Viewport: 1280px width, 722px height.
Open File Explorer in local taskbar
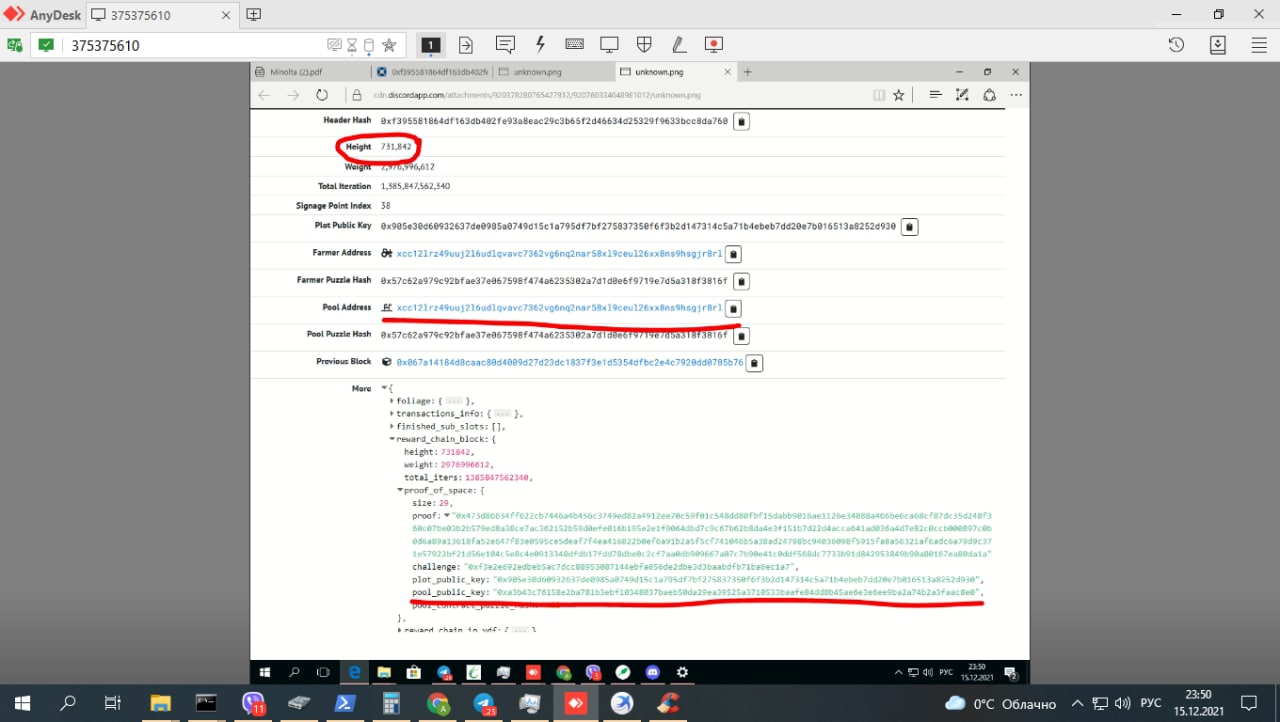click(160, 703)
